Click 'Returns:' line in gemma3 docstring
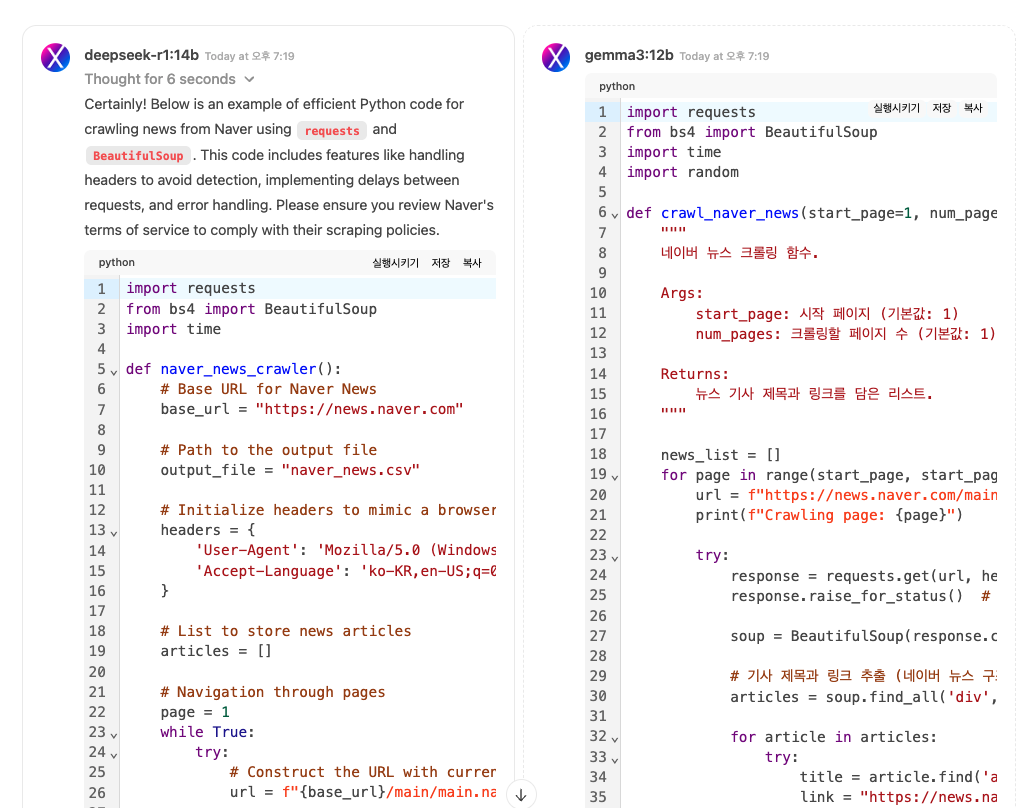The width and height of the screenshot is (1035, 808). click(695, 374)
